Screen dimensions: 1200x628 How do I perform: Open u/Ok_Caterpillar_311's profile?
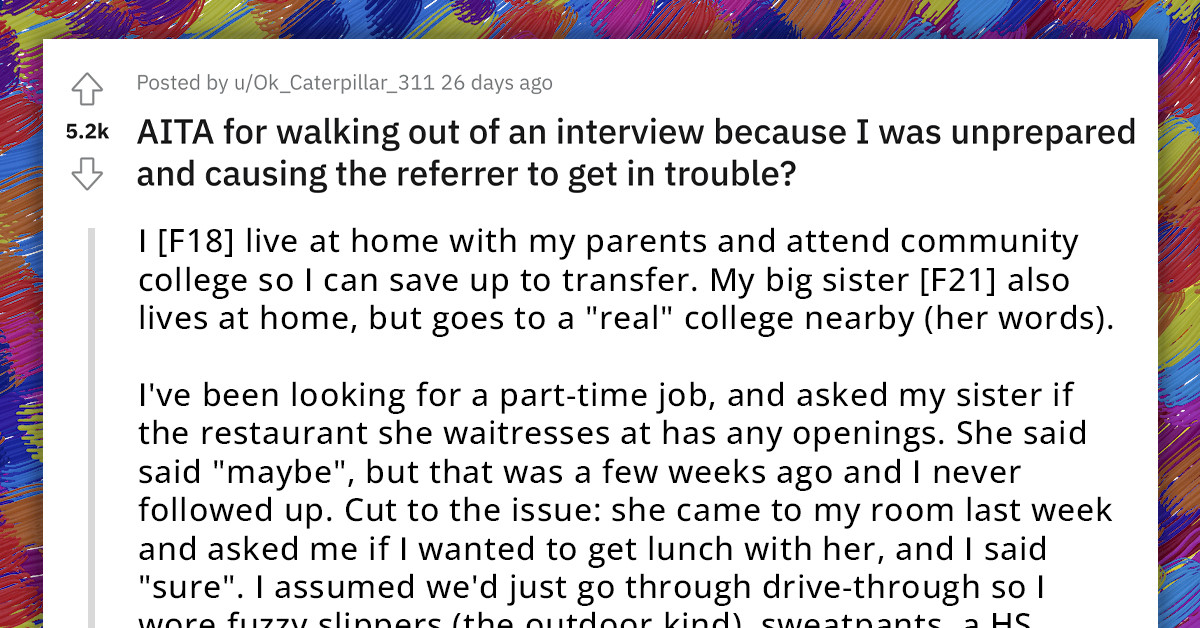point(333,83)
